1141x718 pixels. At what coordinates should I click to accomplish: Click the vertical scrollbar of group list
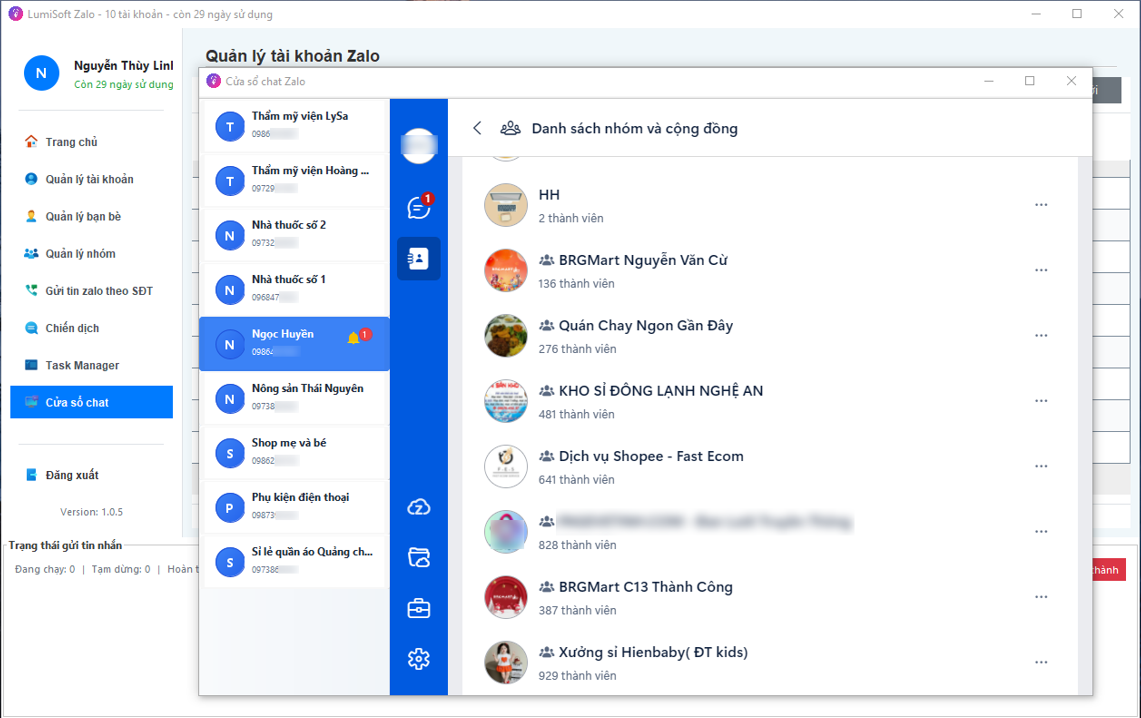pos(1084,426)
